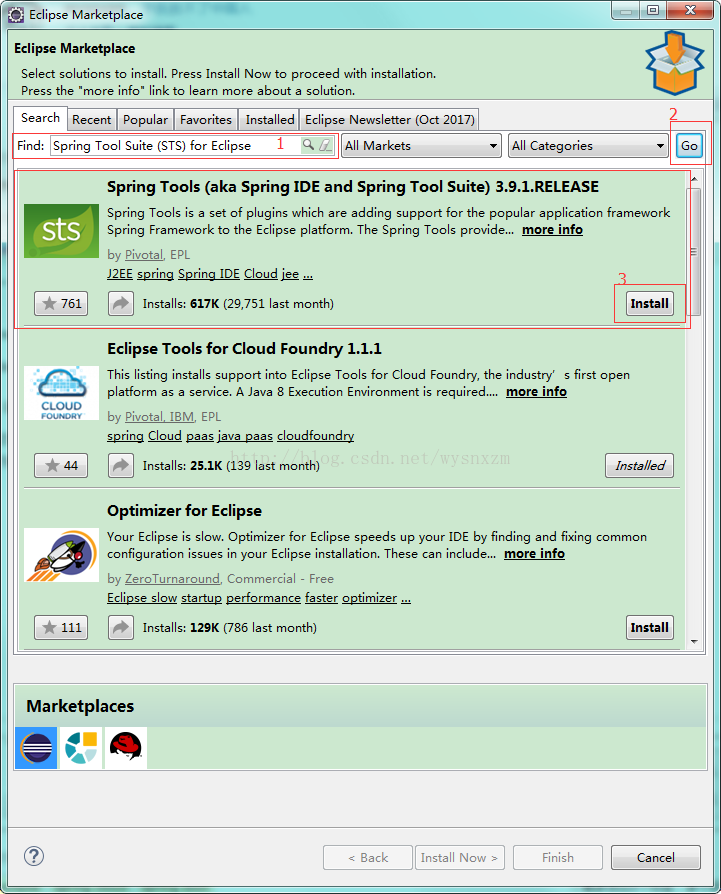The width and height of the screenshot is (721, 894).
Task: Open more info for Cloud Foundry tools
Action: pos(536,392)
